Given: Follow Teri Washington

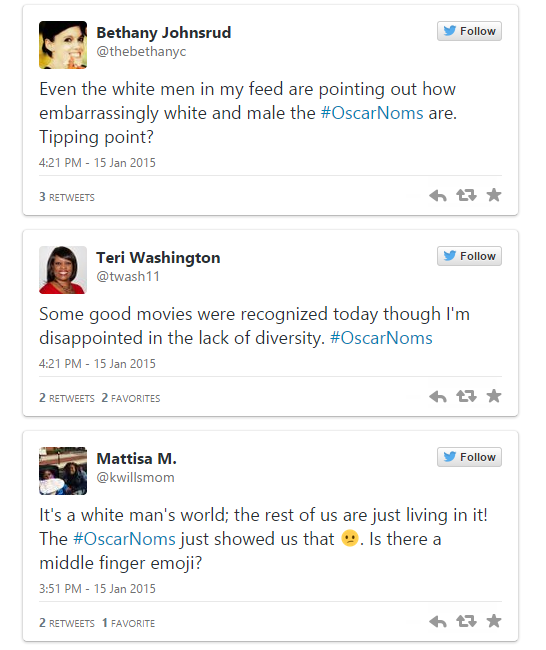Looking at the screenshot, I should pos(469,256).
